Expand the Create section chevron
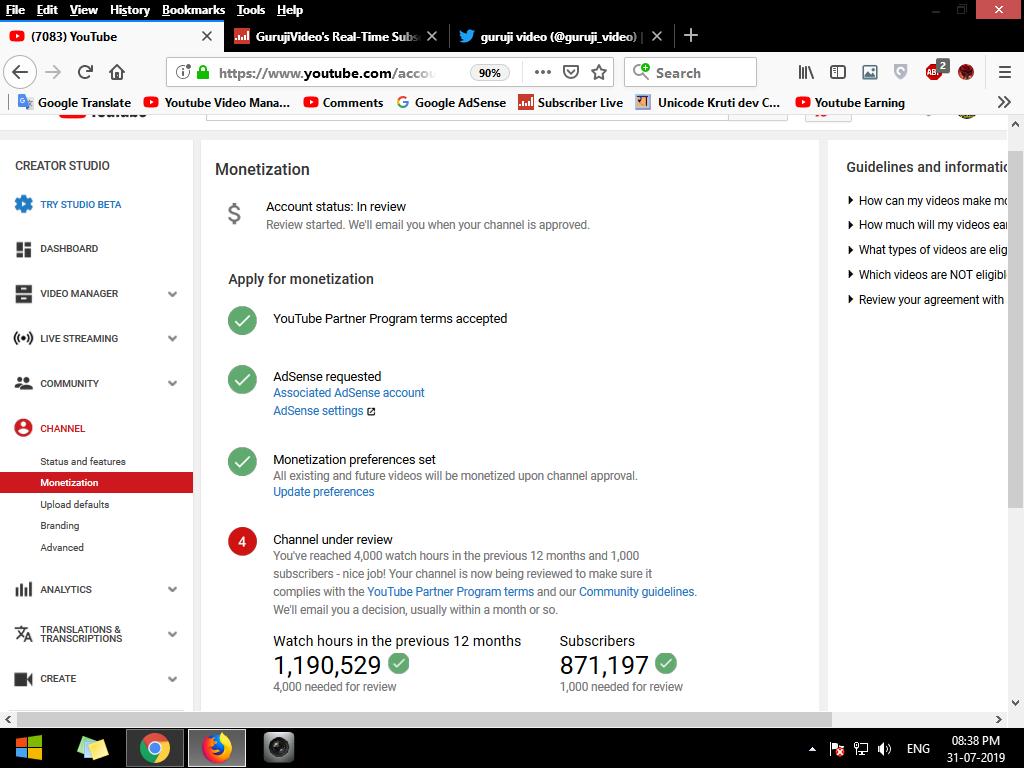 pos(172,679)
